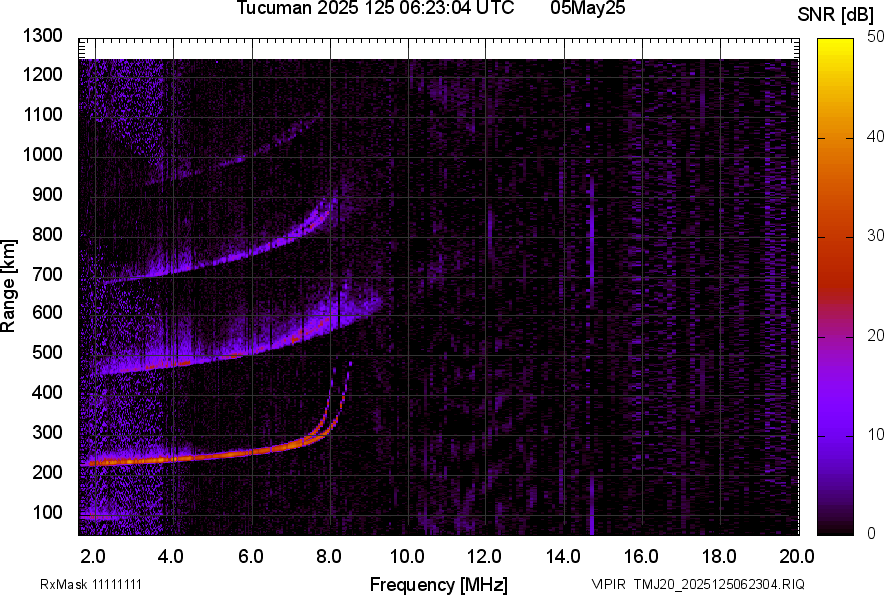The height and width of the screenshot is (595, 884).
Task: Click the colorbar tick value '30'
Action: tap(876, 235)
